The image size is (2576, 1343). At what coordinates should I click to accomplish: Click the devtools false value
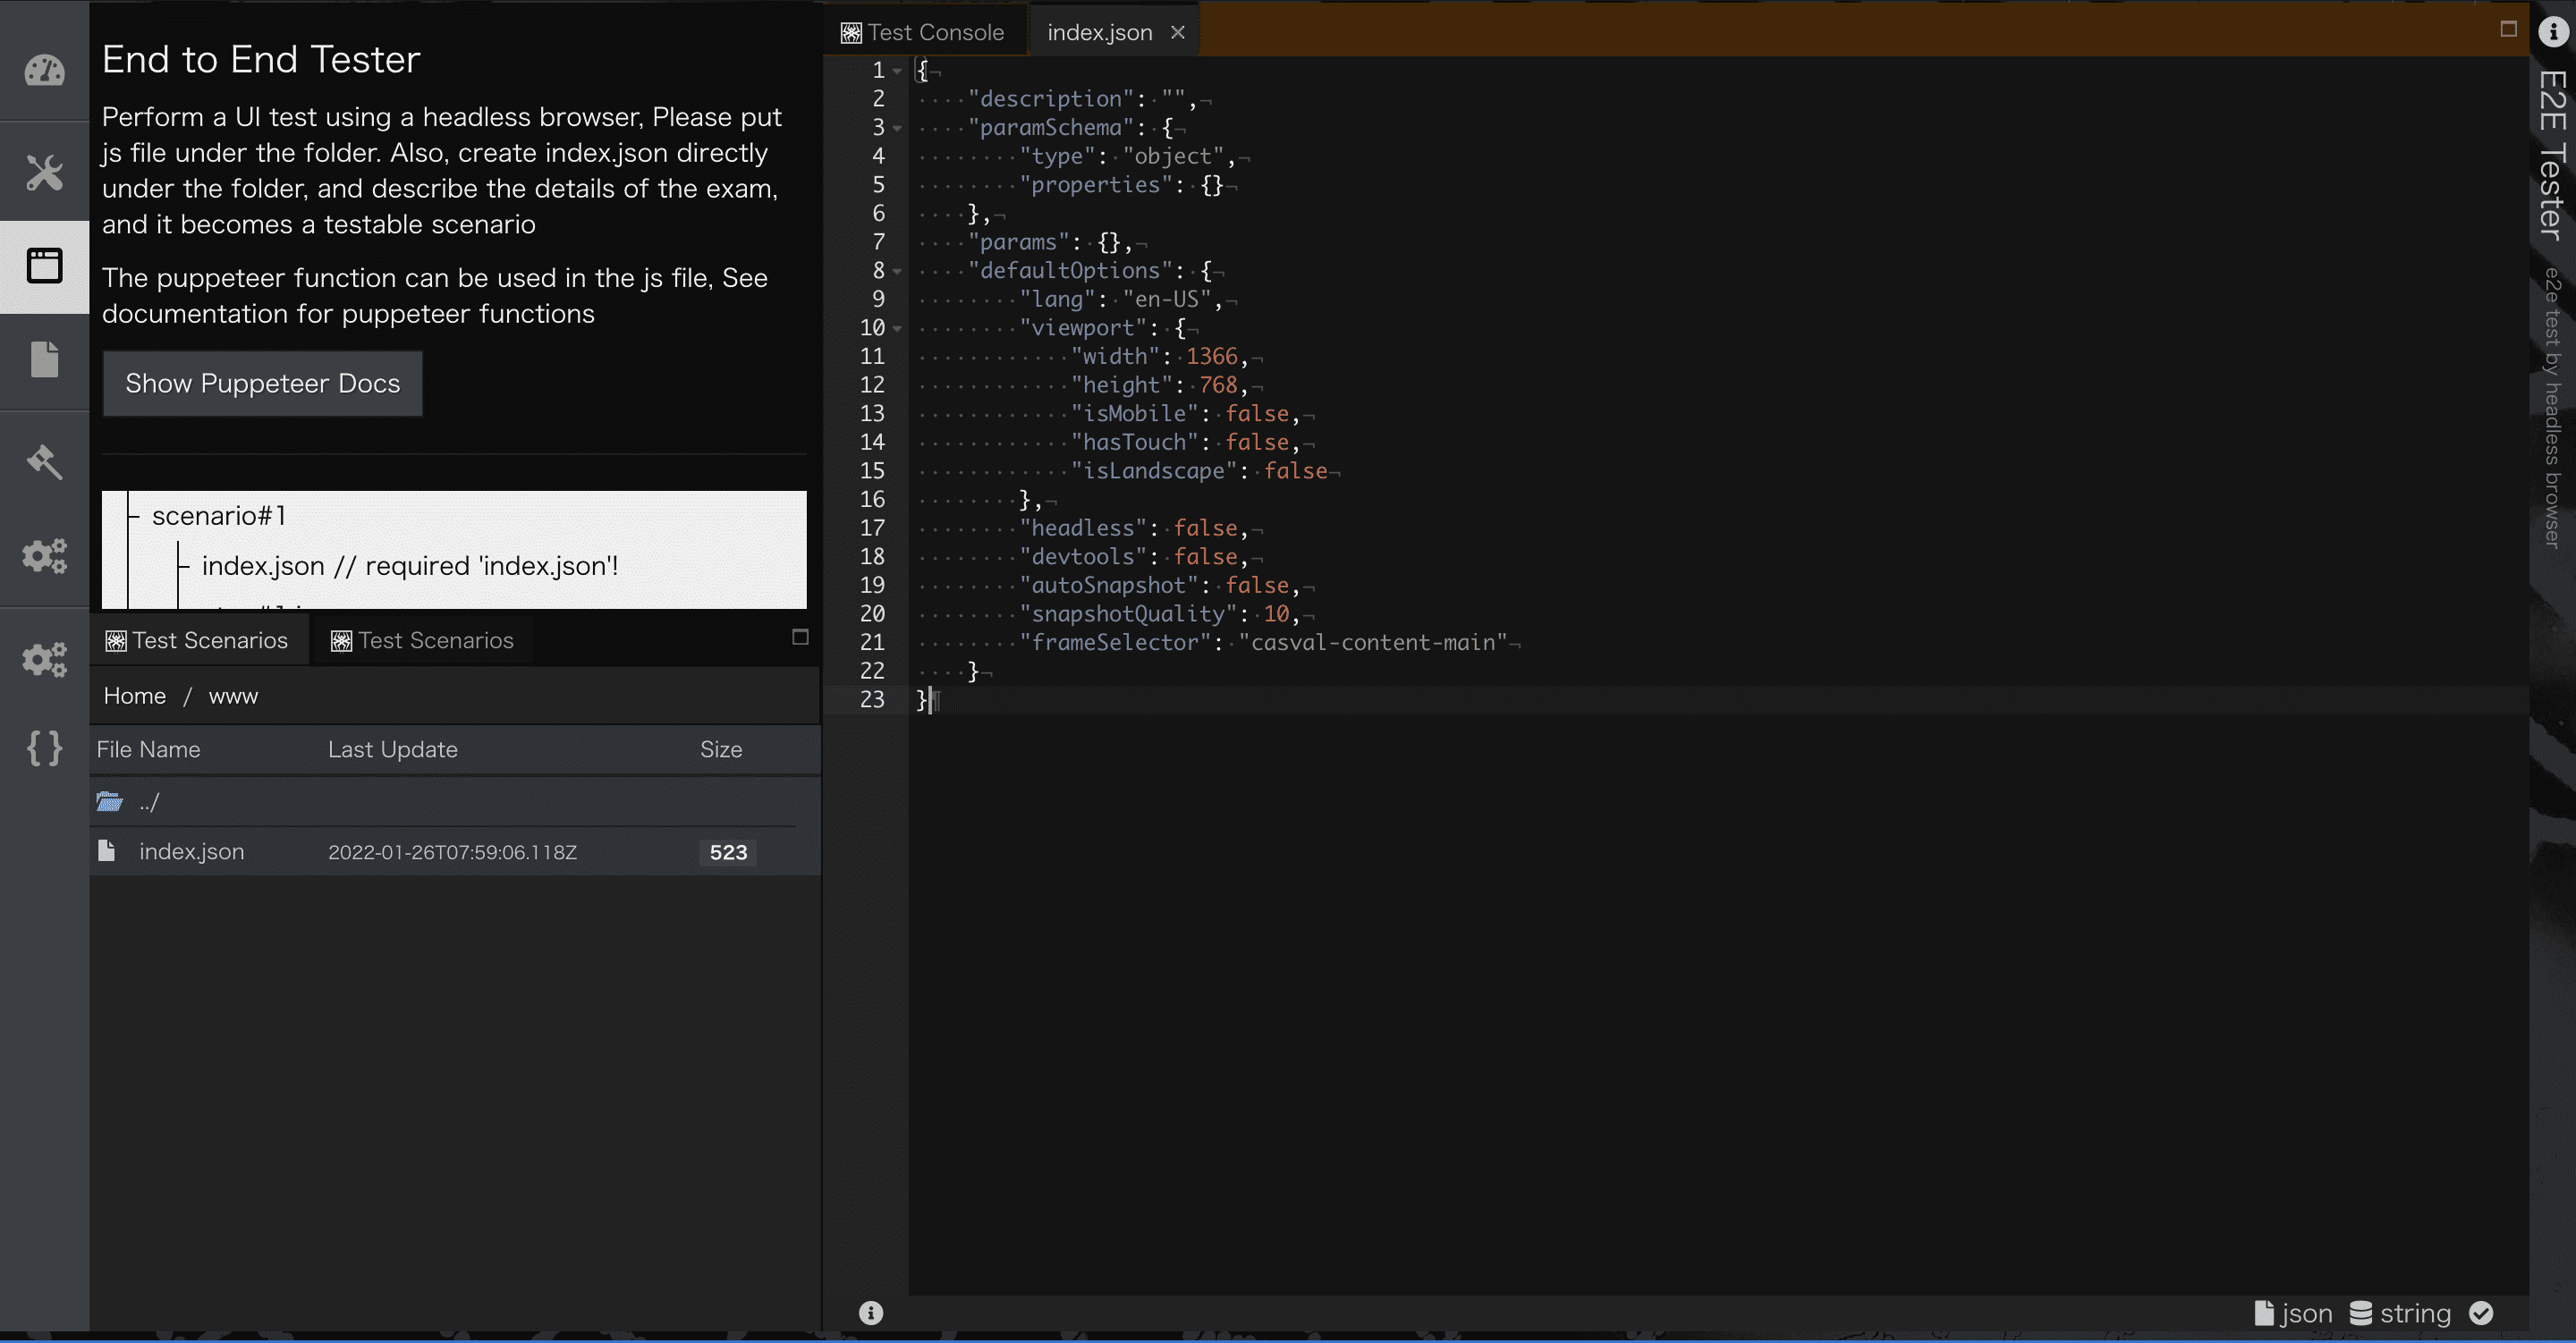[x=1205, y=556]
